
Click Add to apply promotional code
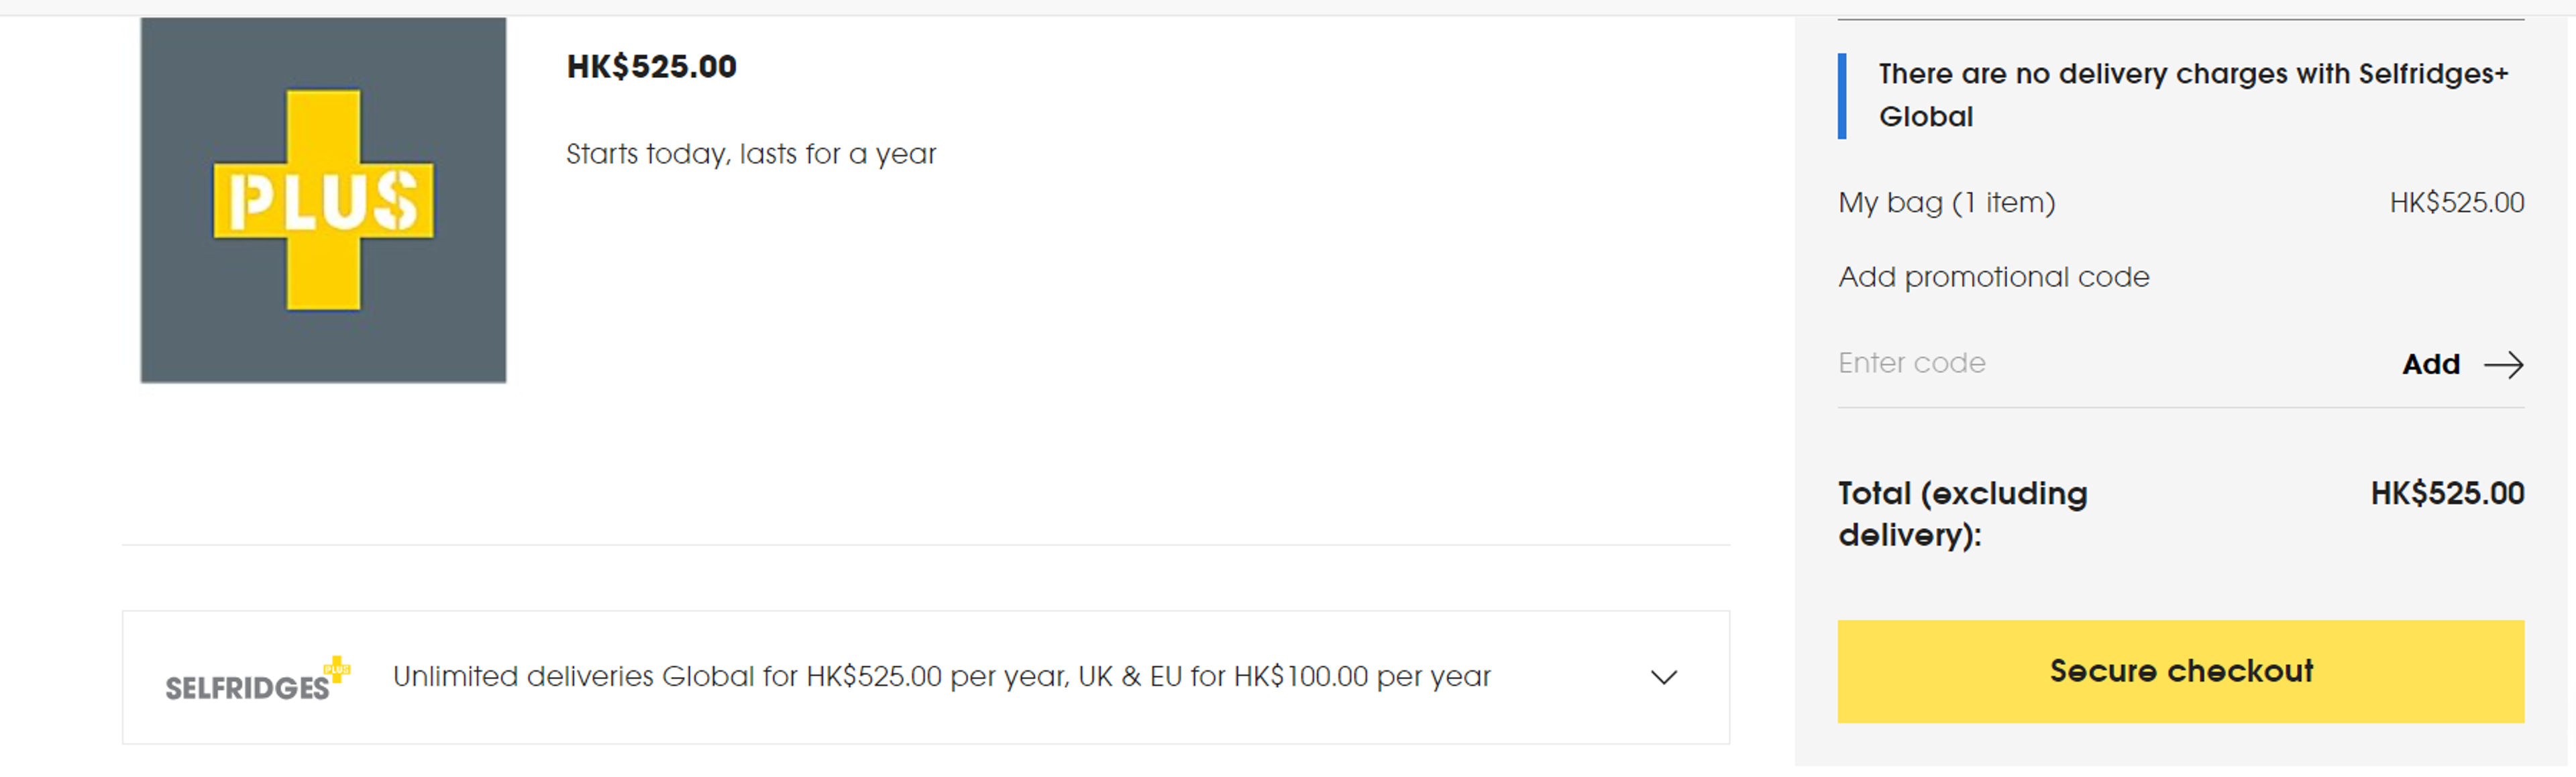point(2430,365)
